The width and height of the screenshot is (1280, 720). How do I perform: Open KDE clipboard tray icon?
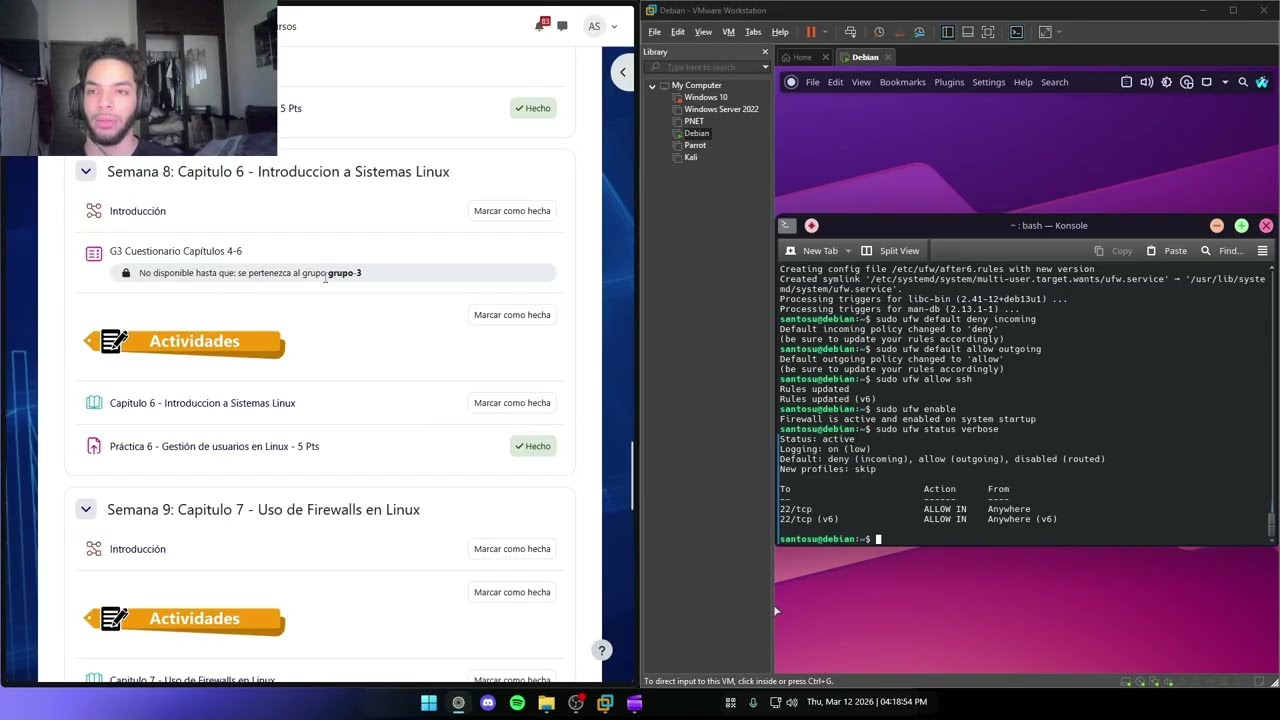coord(1127,82)
